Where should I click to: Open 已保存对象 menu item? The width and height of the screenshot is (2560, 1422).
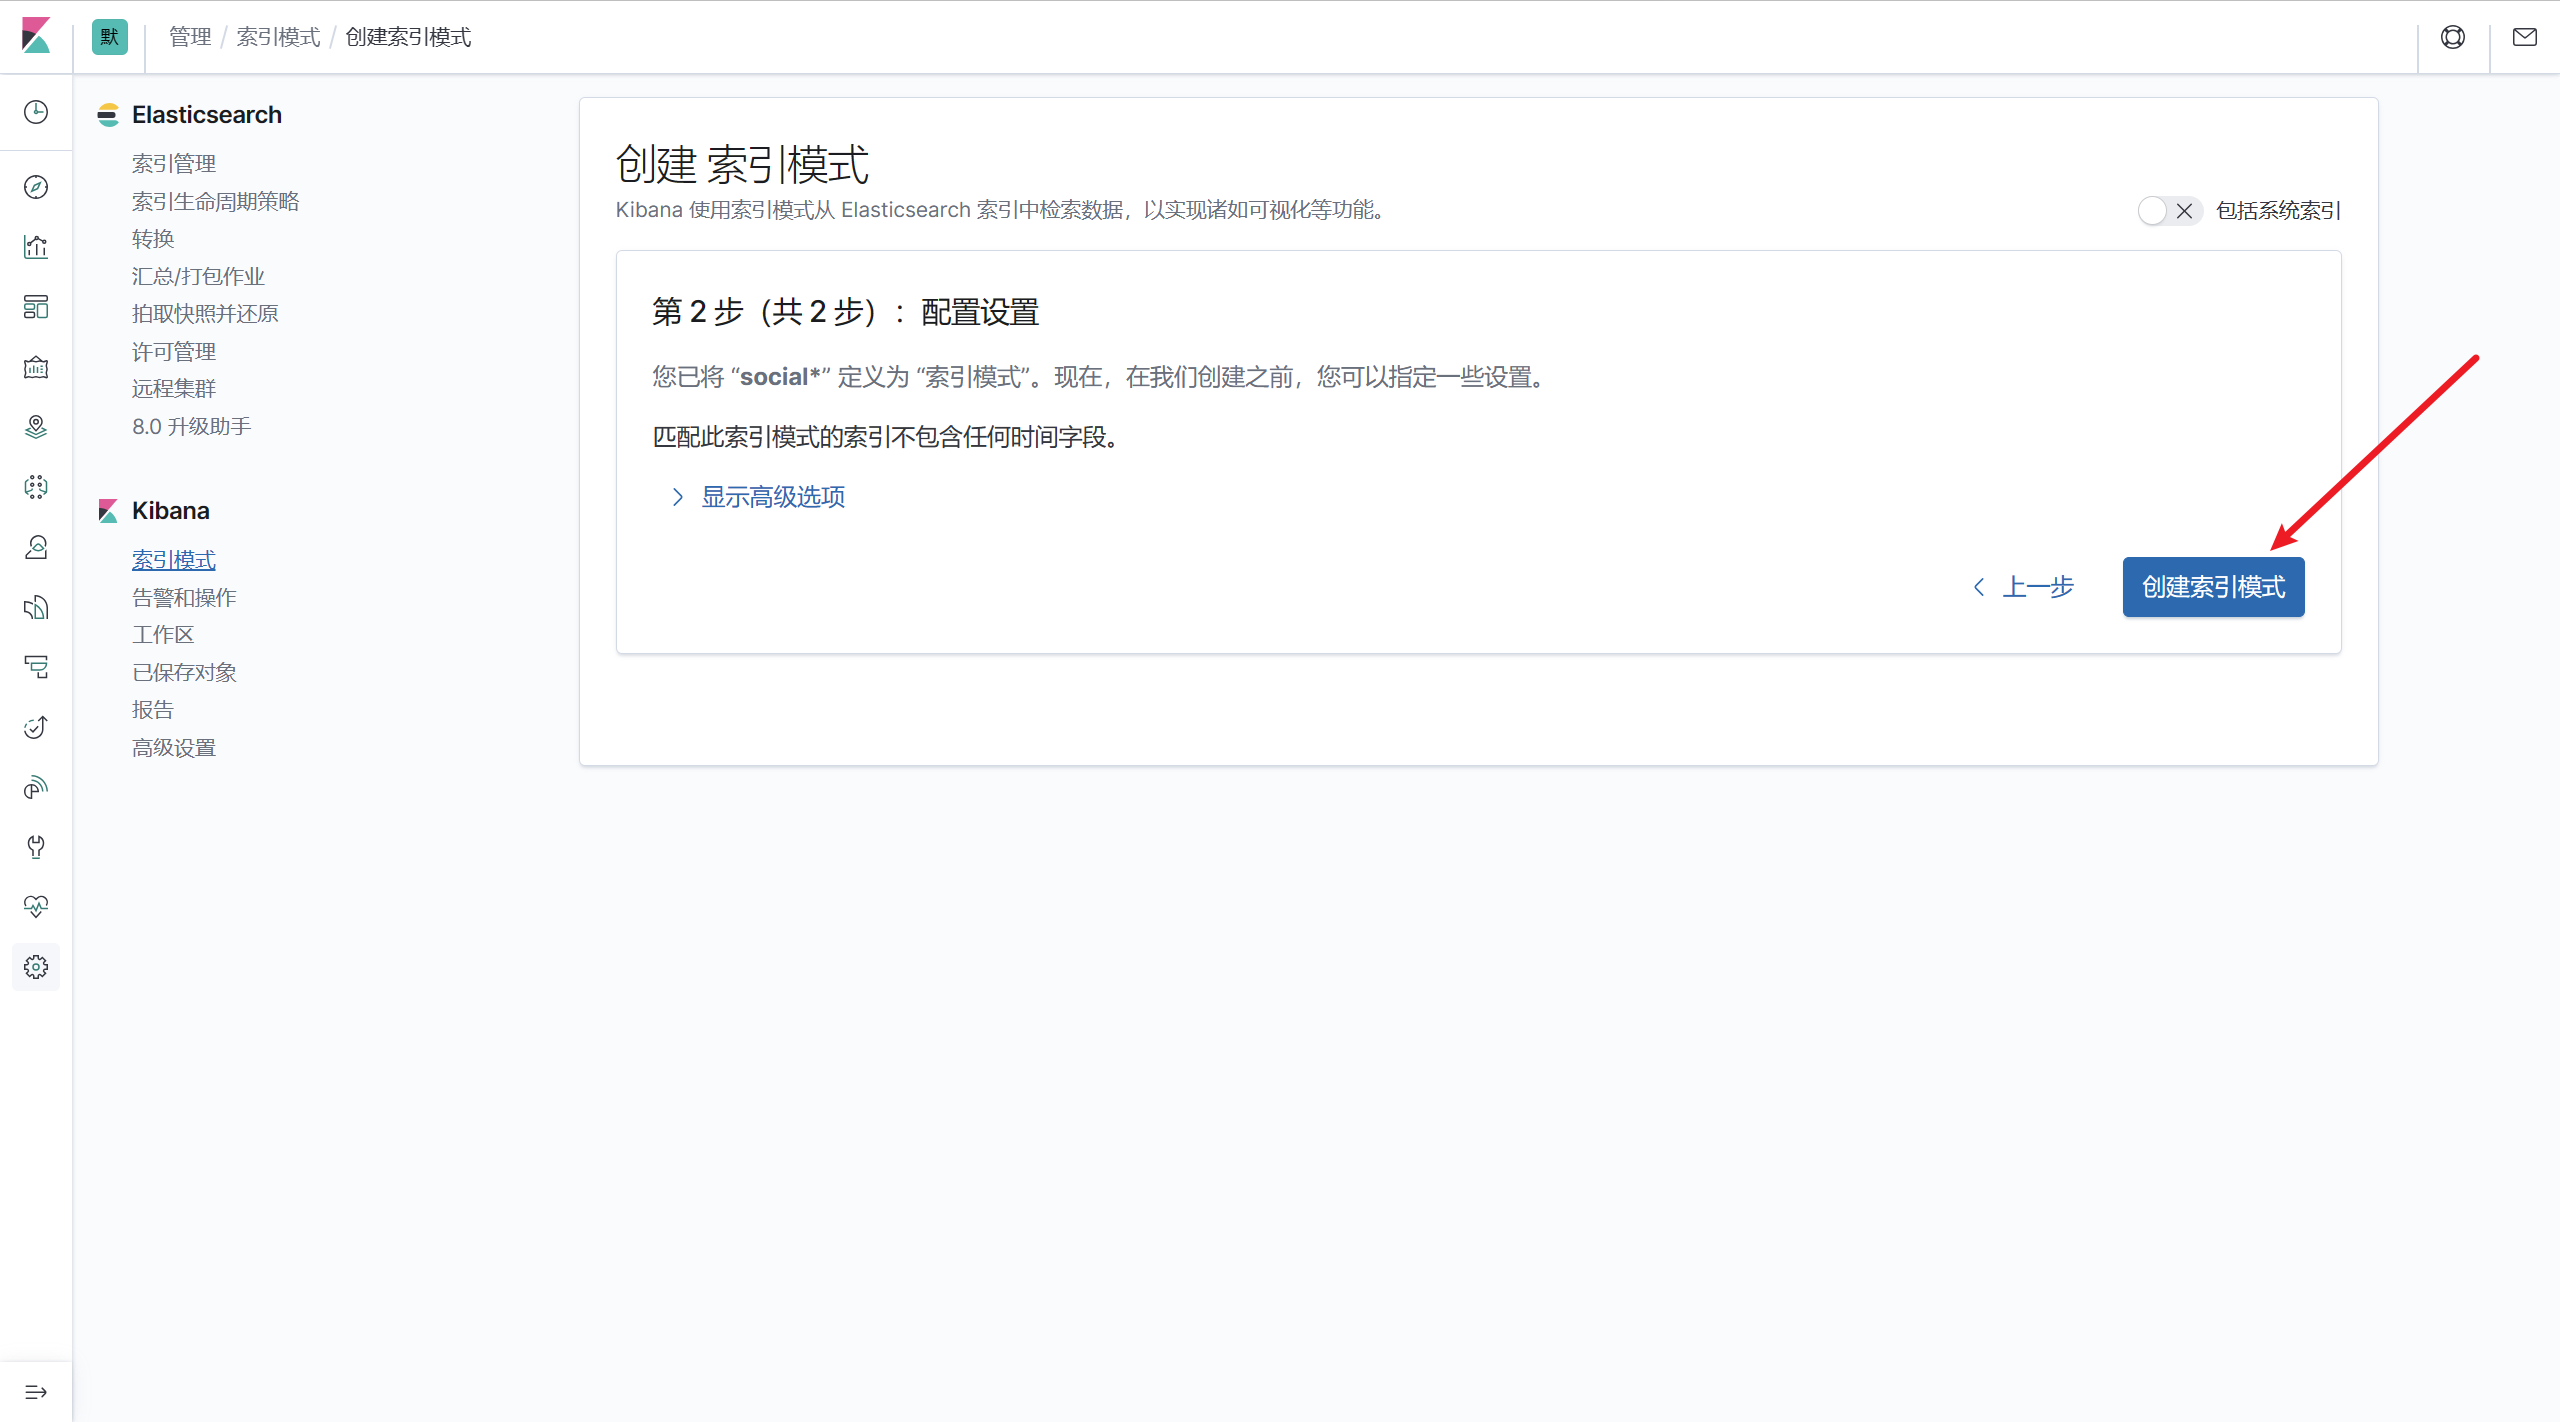(184, 672)
